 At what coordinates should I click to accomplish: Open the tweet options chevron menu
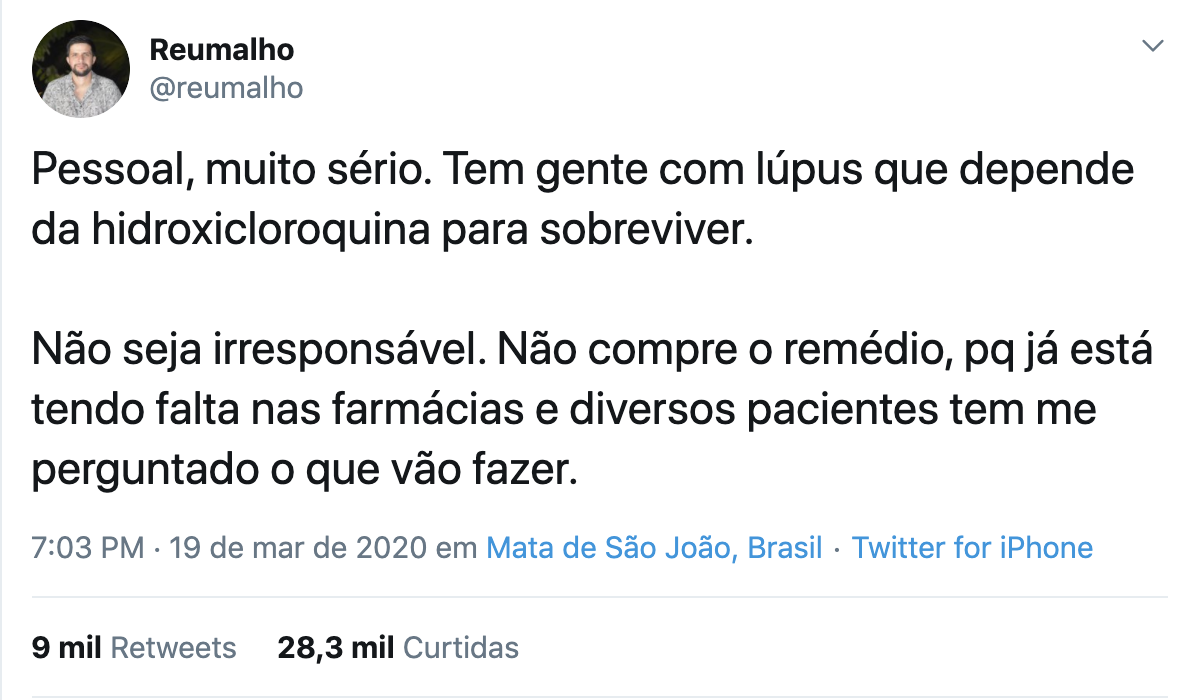pos(1152,46)
